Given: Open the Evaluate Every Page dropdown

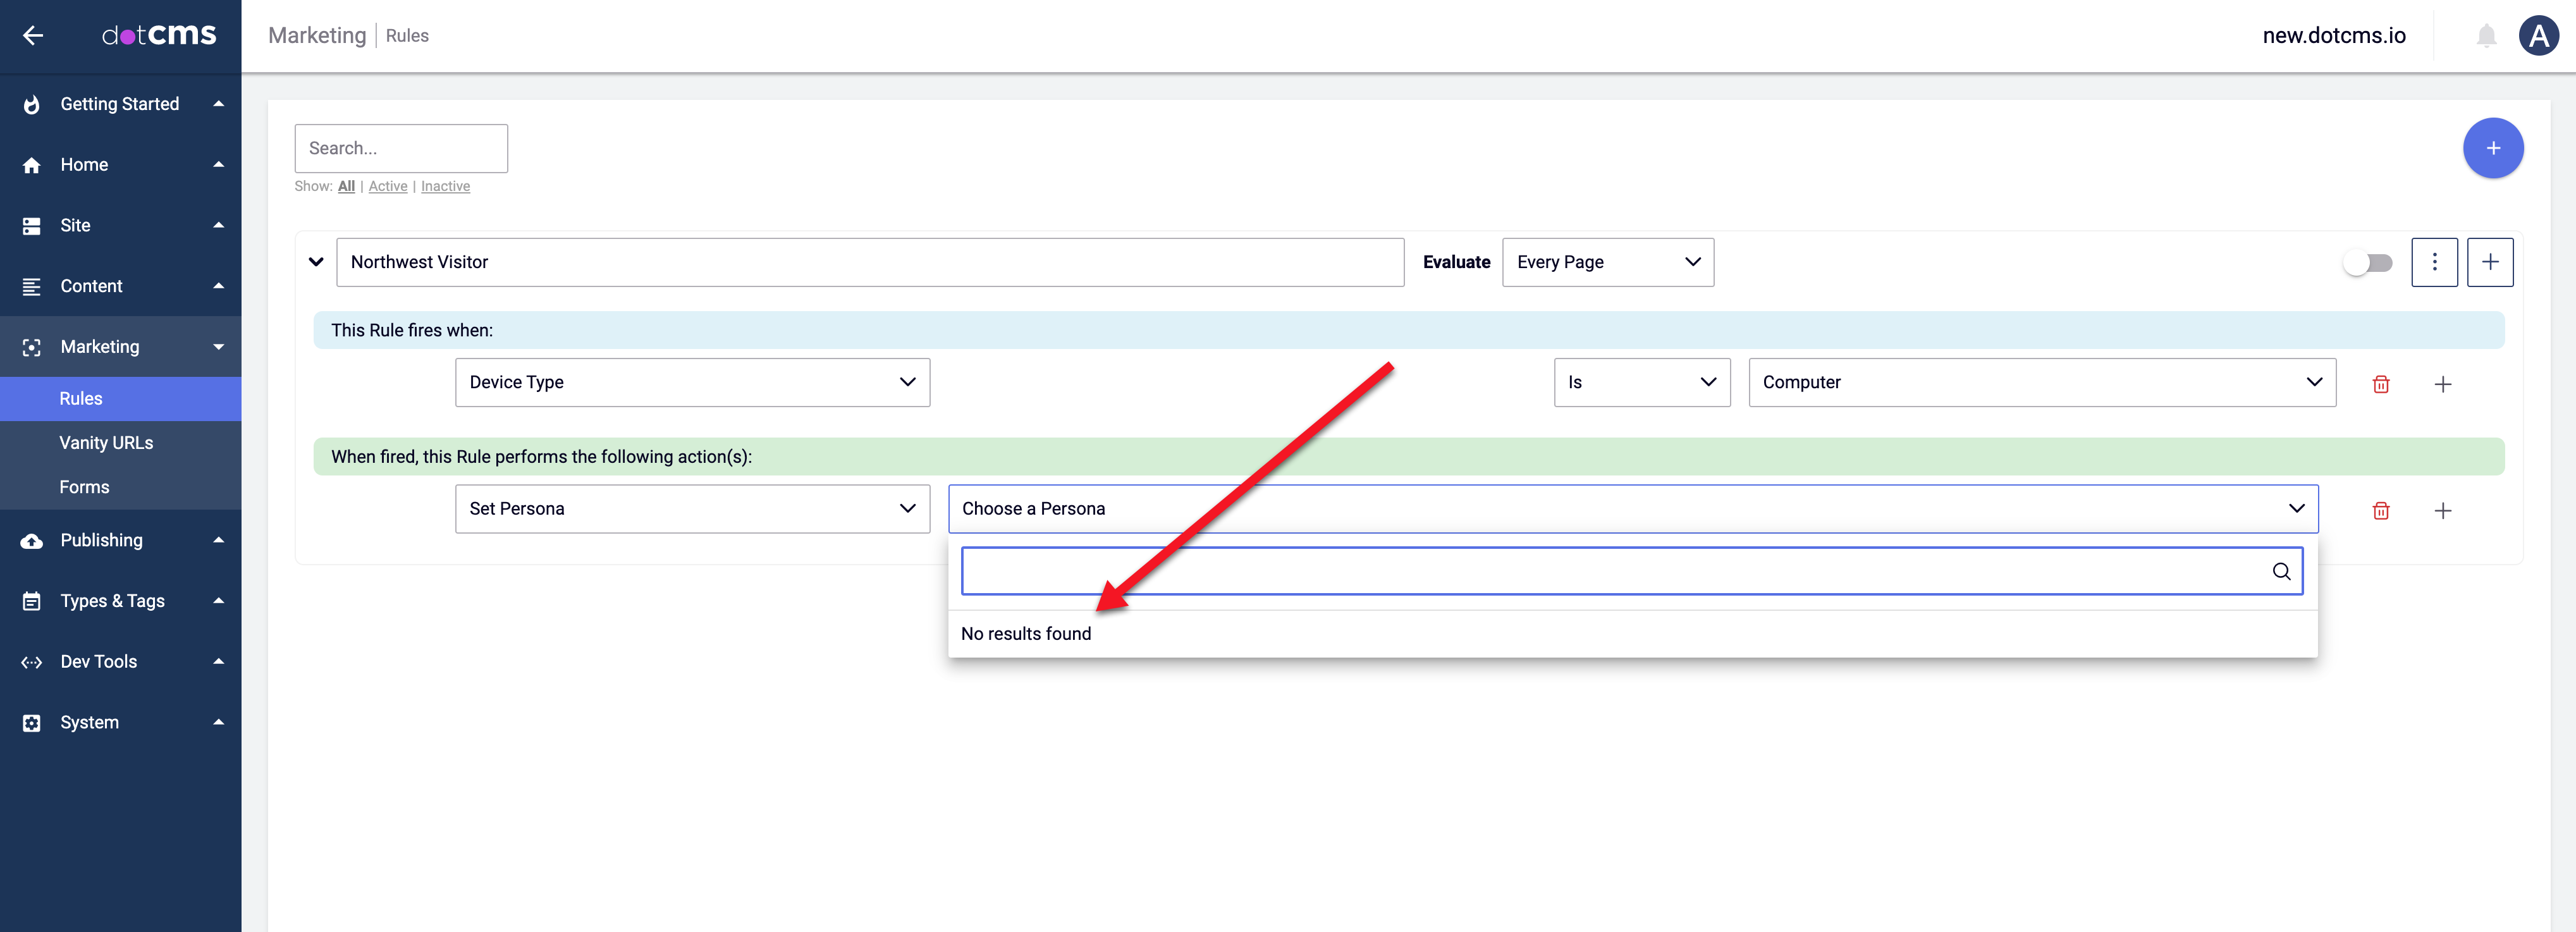Looking at the screenshot, I should point(1607,262).
